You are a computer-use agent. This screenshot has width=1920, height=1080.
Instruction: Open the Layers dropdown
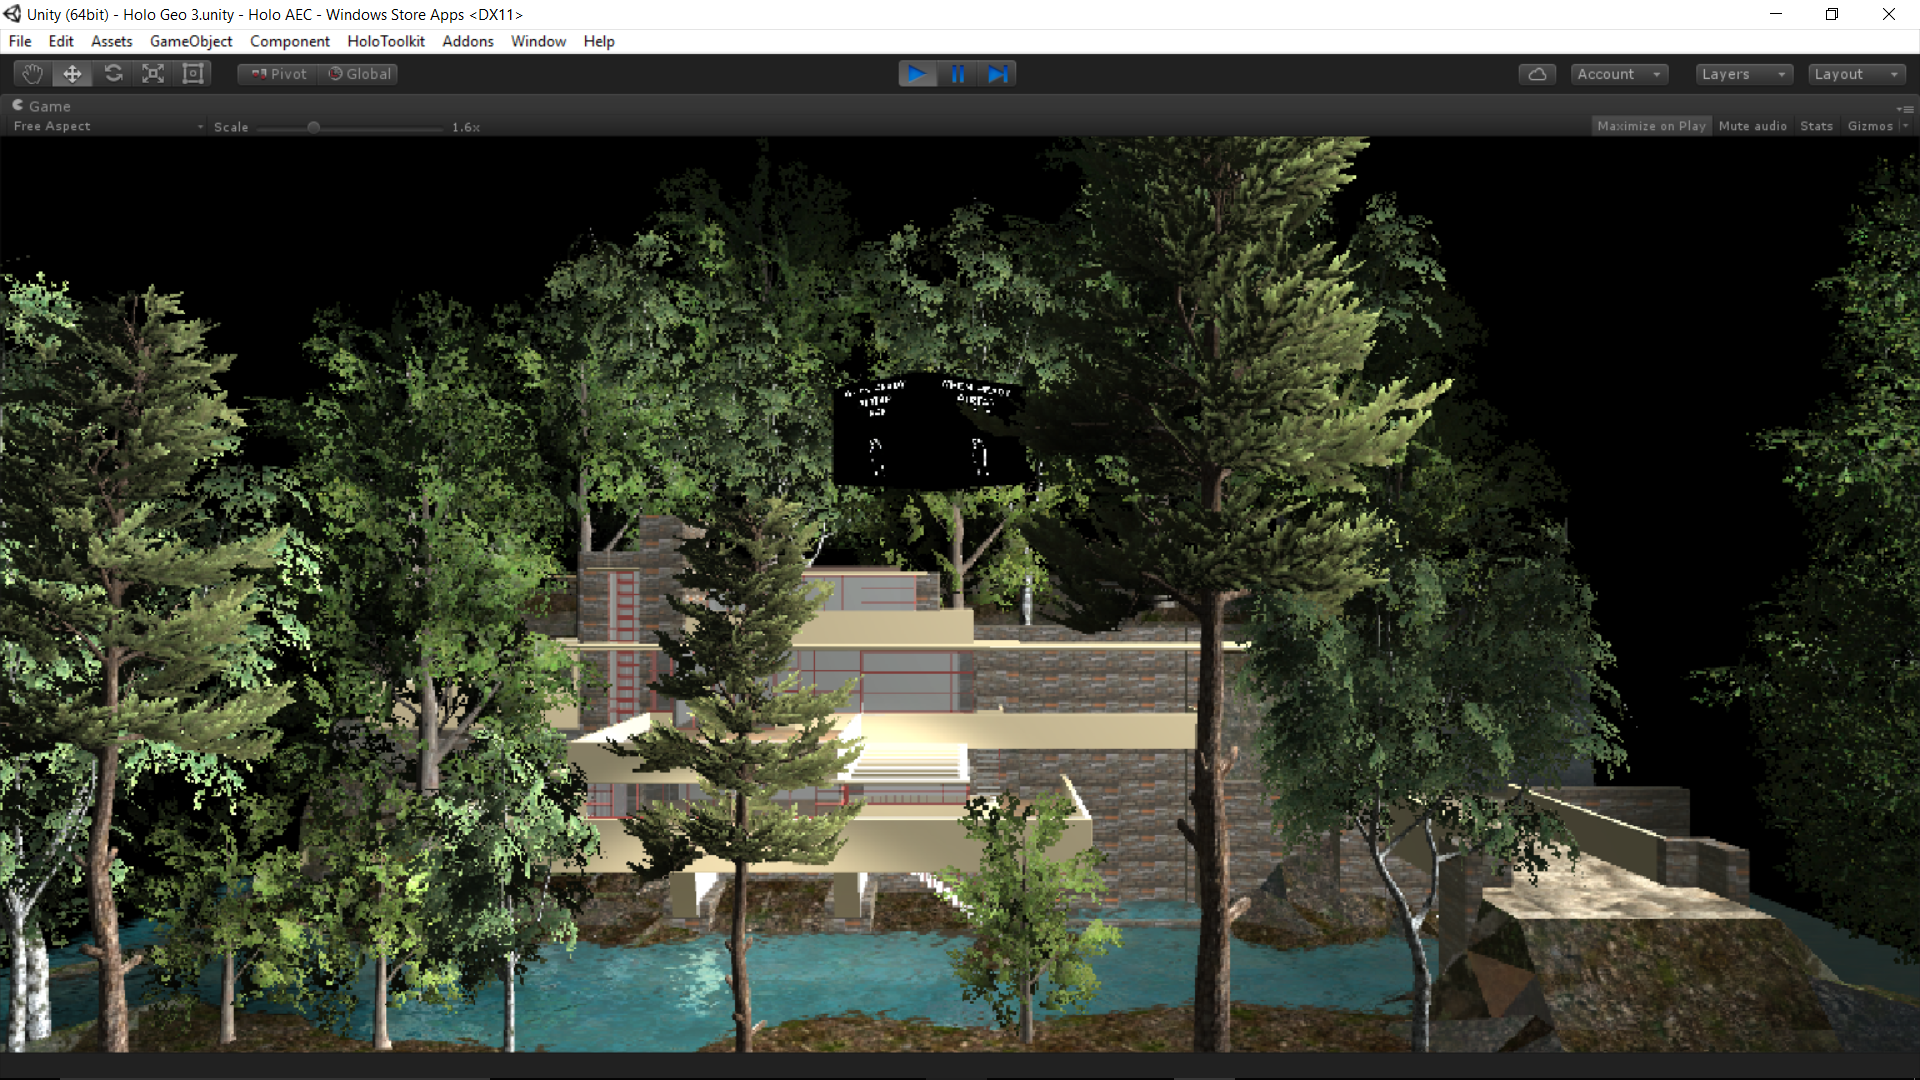[1744, 74]
